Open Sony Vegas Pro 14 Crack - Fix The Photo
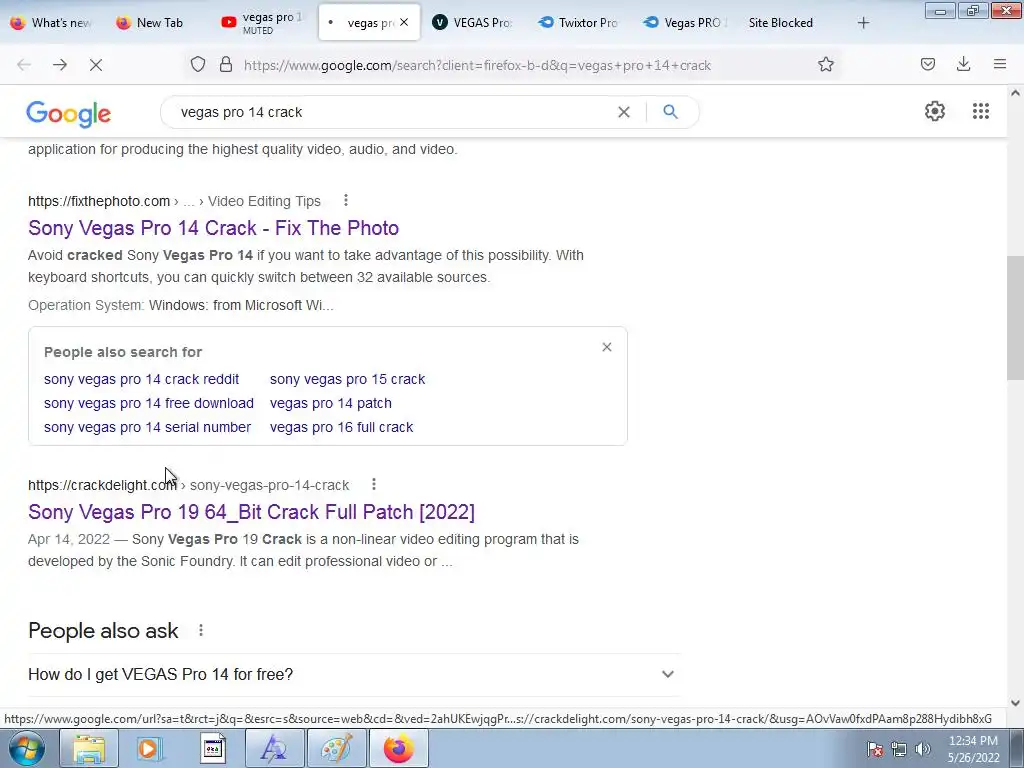 click(x=214, y=228)
